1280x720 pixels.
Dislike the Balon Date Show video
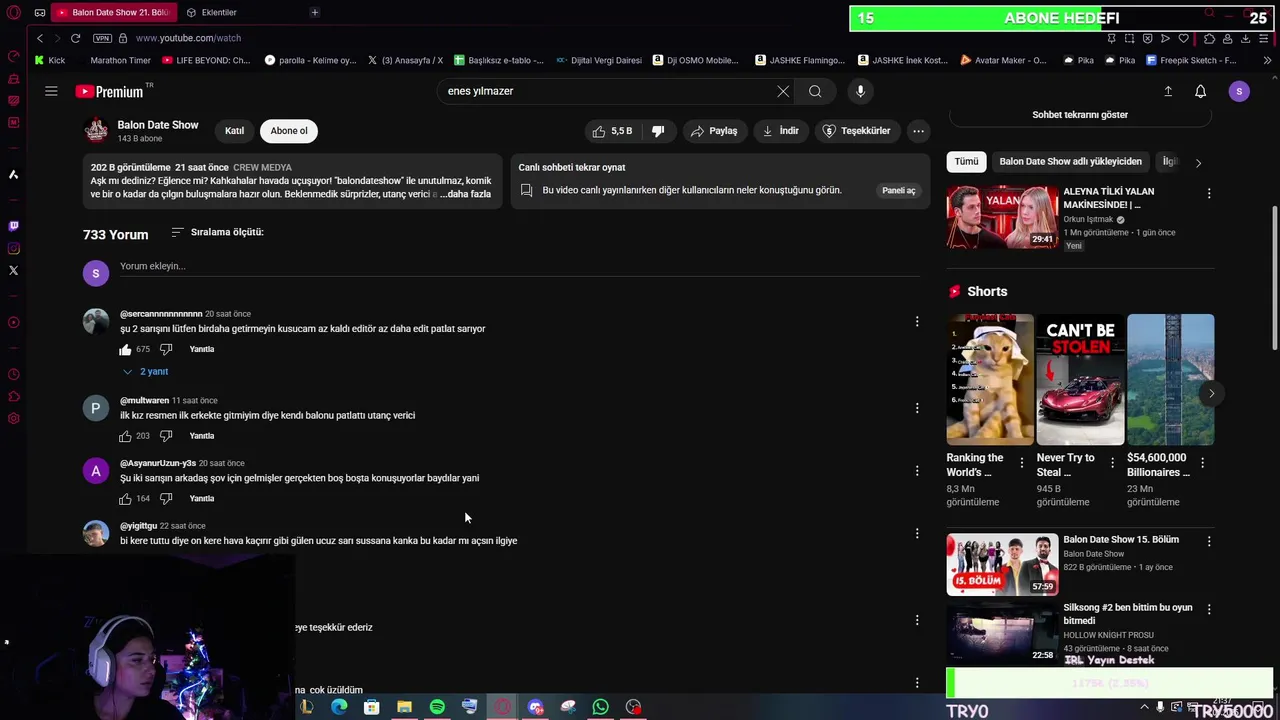coord(658,131)
